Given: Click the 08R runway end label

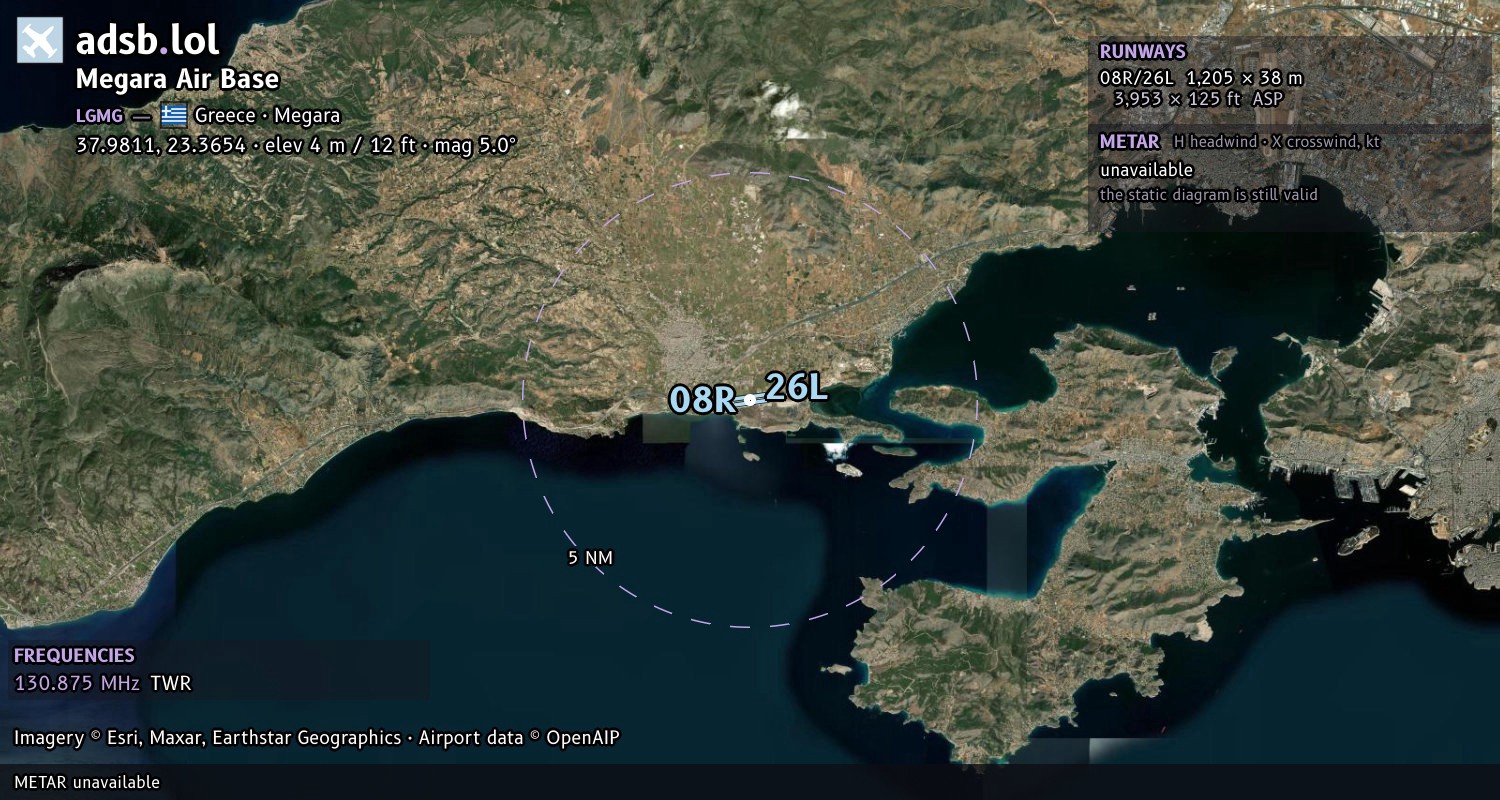Looking at the screenshot, I should (x=703, y=399).
